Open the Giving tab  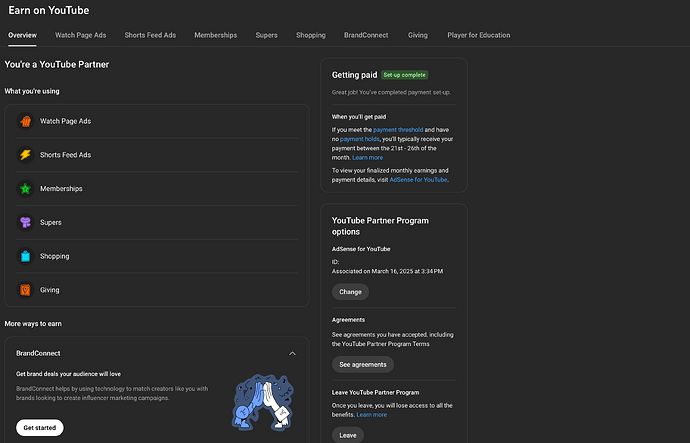418,35
